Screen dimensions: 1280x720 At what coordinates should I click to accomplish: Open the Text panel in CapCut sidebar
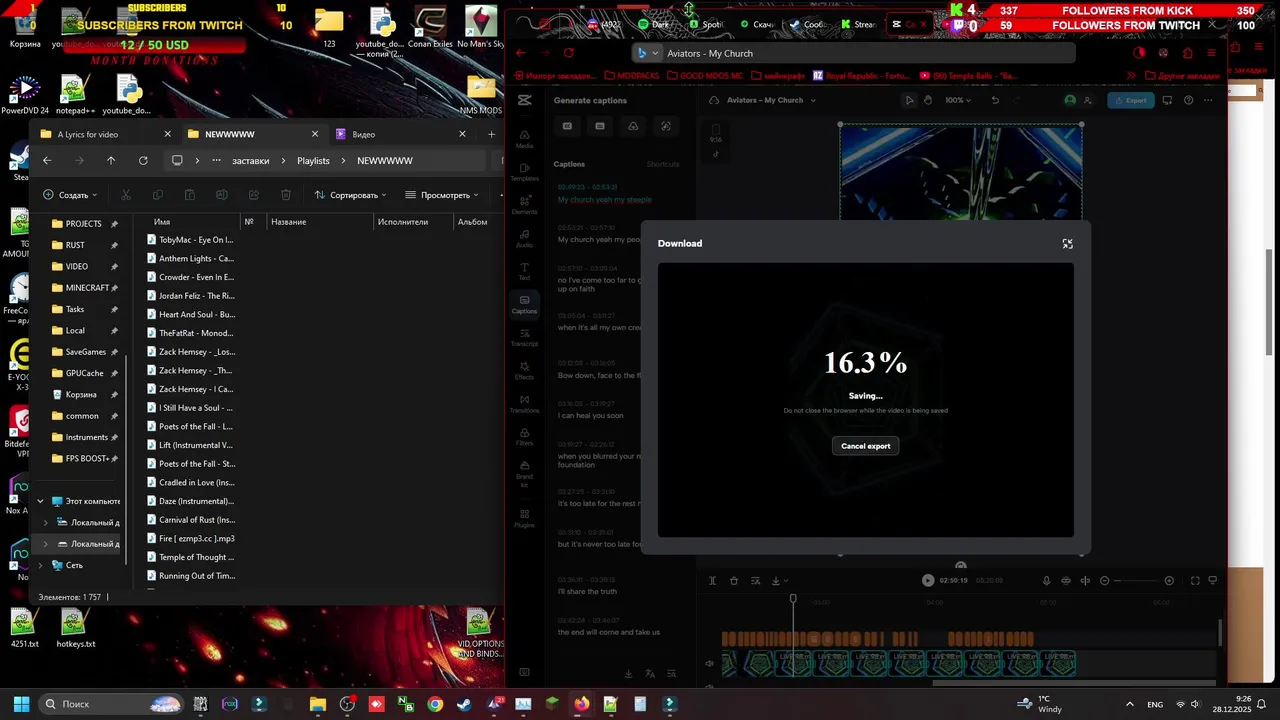click(524, 269)
